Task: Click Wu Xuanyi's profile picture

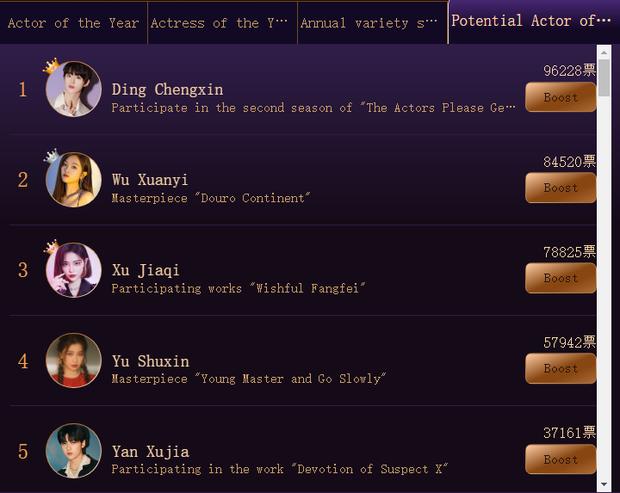Action: pos(73,180)
